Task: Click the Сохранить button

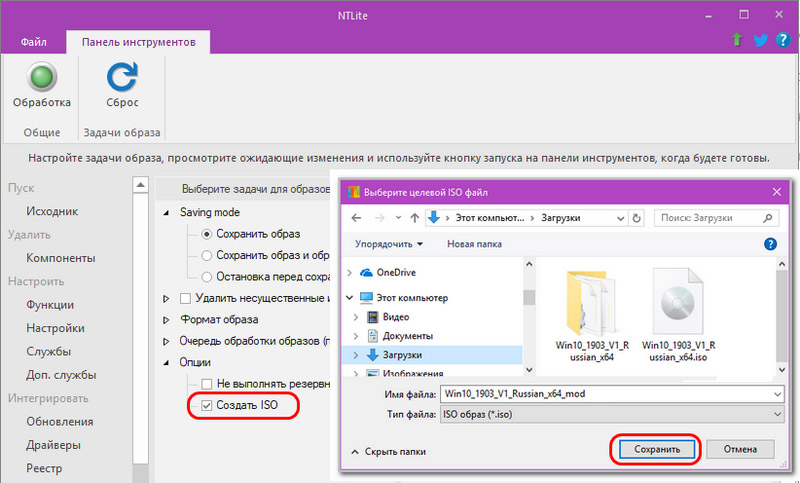Action: (657, 449)
